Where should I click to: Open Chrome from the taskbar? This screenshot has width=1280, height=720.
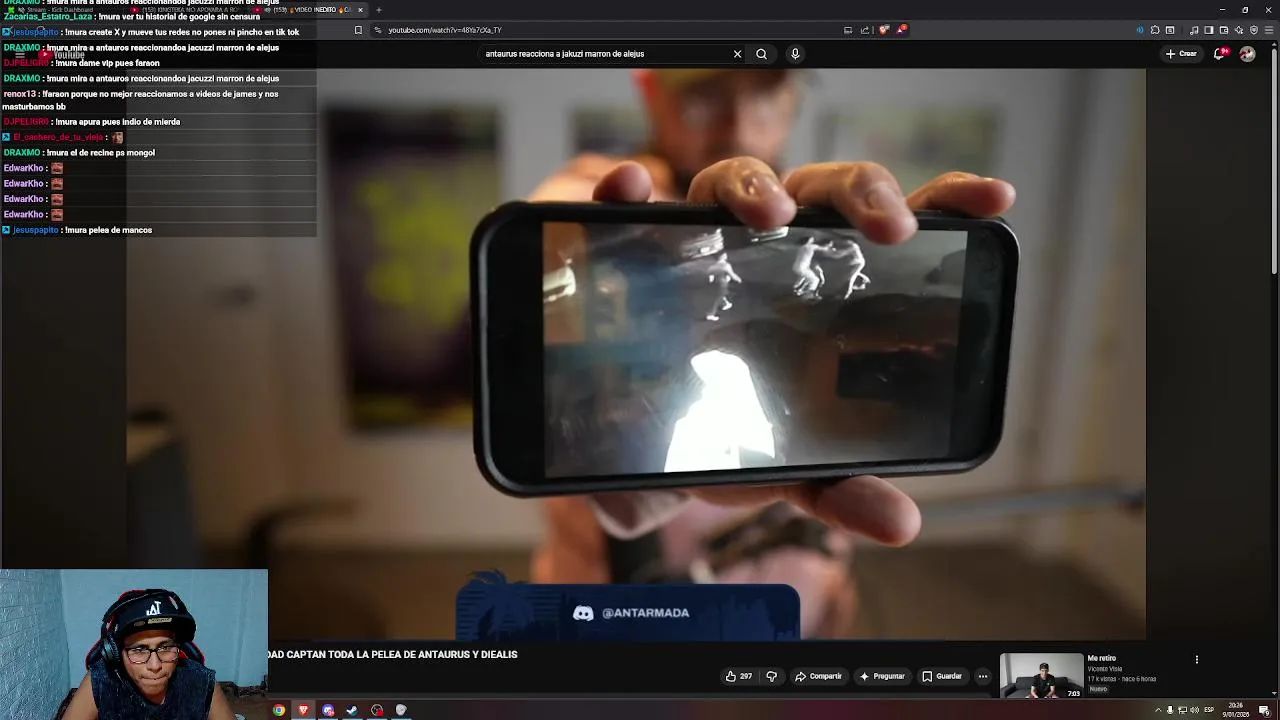click(x=279, y=710)
